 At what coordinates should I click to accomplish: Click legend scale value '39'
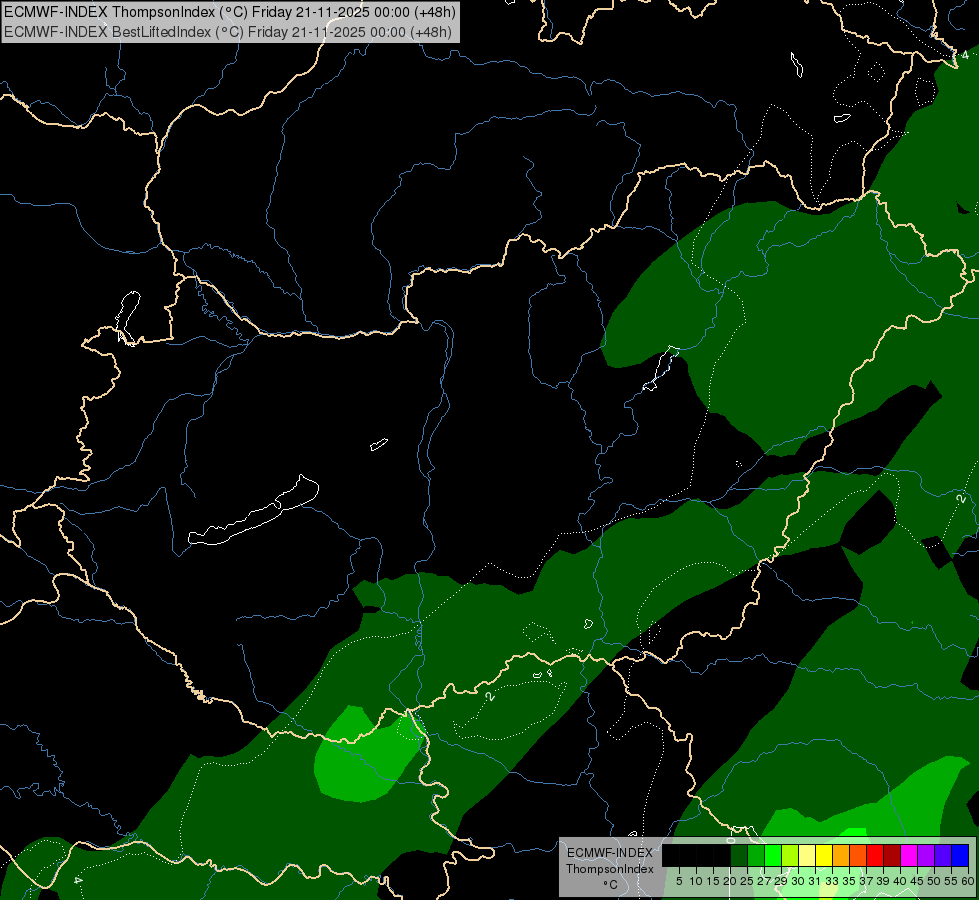click(883, 881)
